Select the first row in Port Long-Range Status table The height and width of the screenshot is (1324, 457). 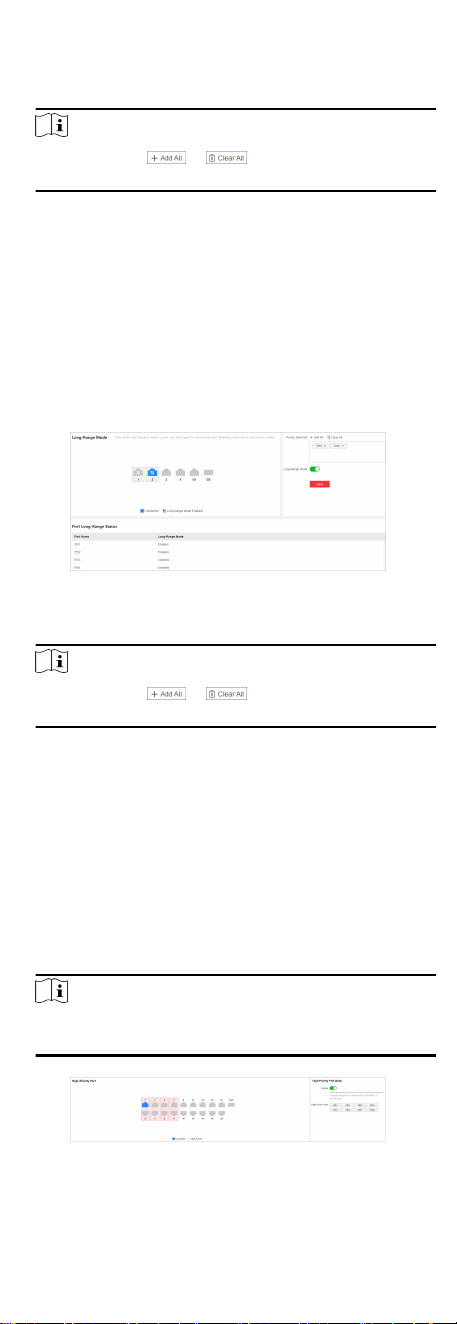(227, 545)
